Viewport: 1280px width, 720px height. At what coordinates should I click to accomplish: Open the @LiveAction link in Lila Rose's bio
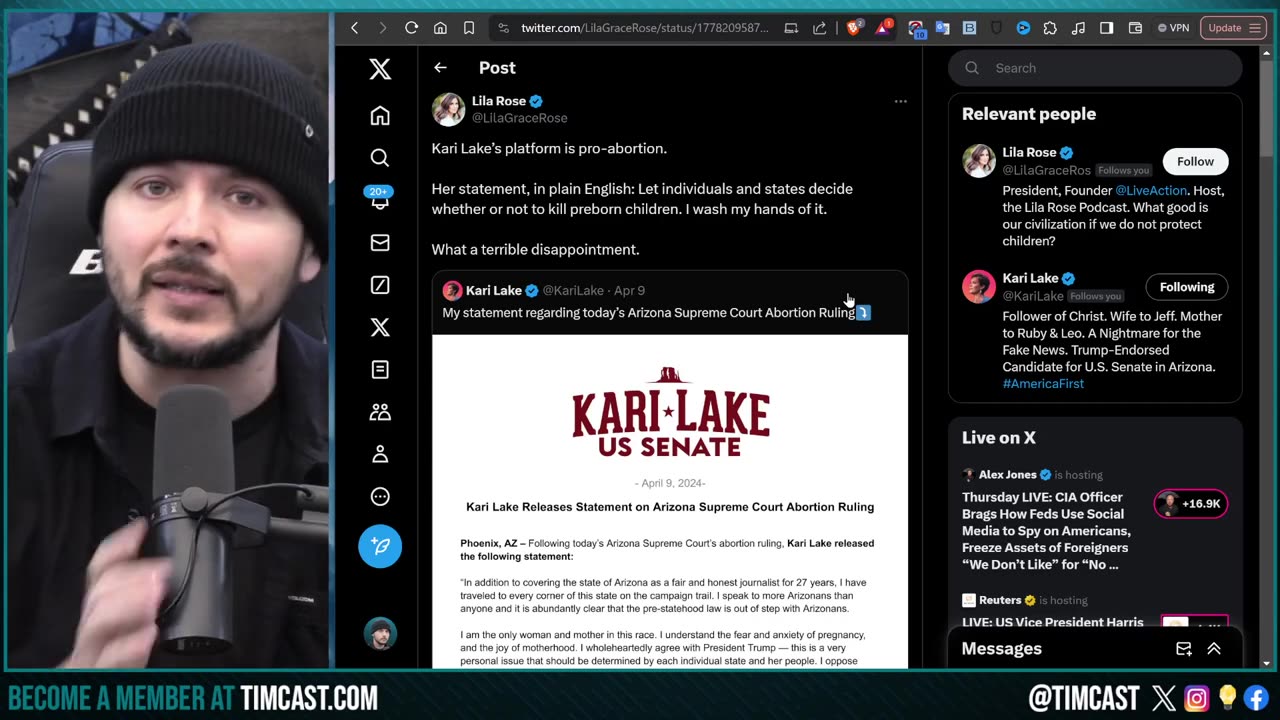click(1151, 190)
